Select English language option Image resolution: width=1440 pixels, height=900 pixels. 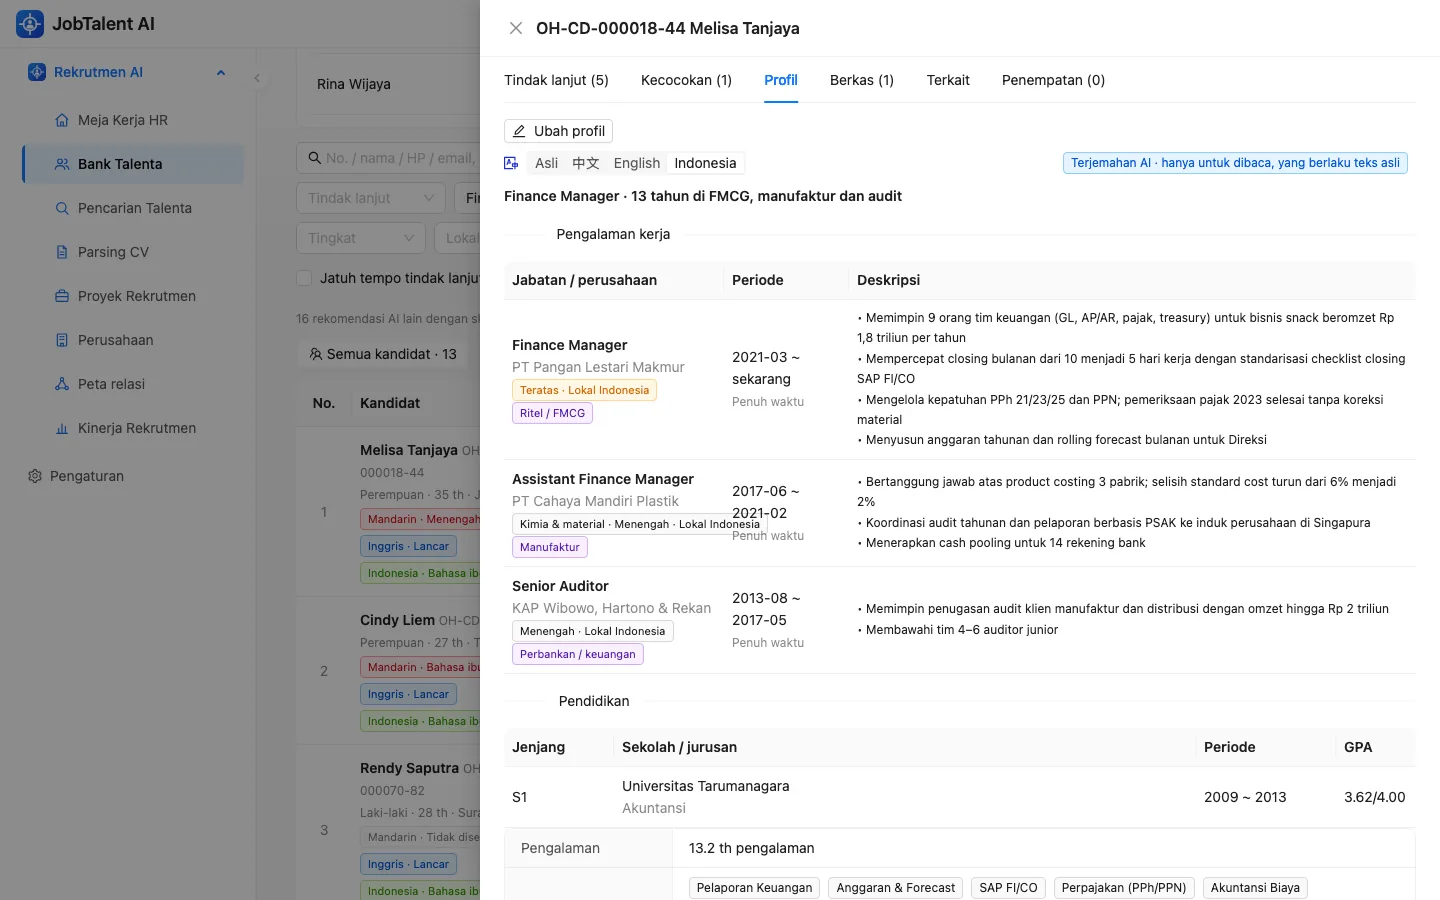pos(637,163)
